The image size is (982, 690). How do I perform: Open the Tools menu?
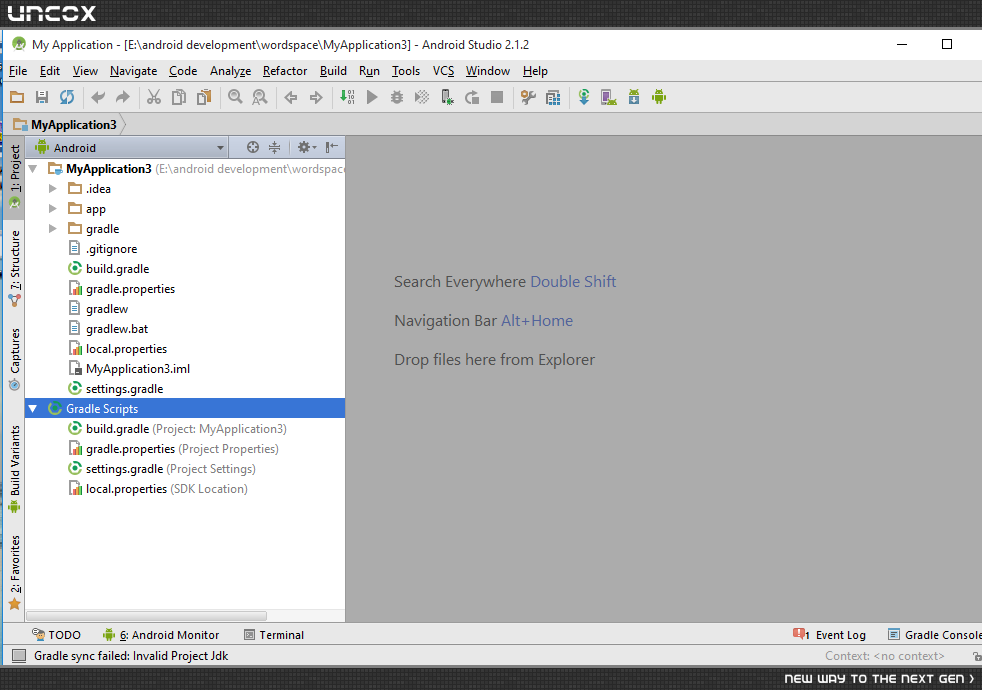[x=406, y=71]
